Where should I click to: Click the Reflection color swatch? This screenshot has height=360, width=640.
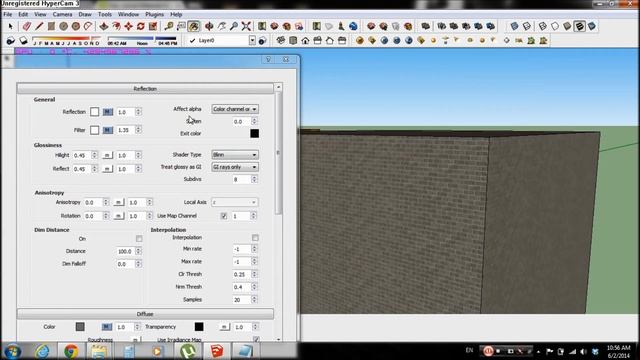(x=94, y=112)
